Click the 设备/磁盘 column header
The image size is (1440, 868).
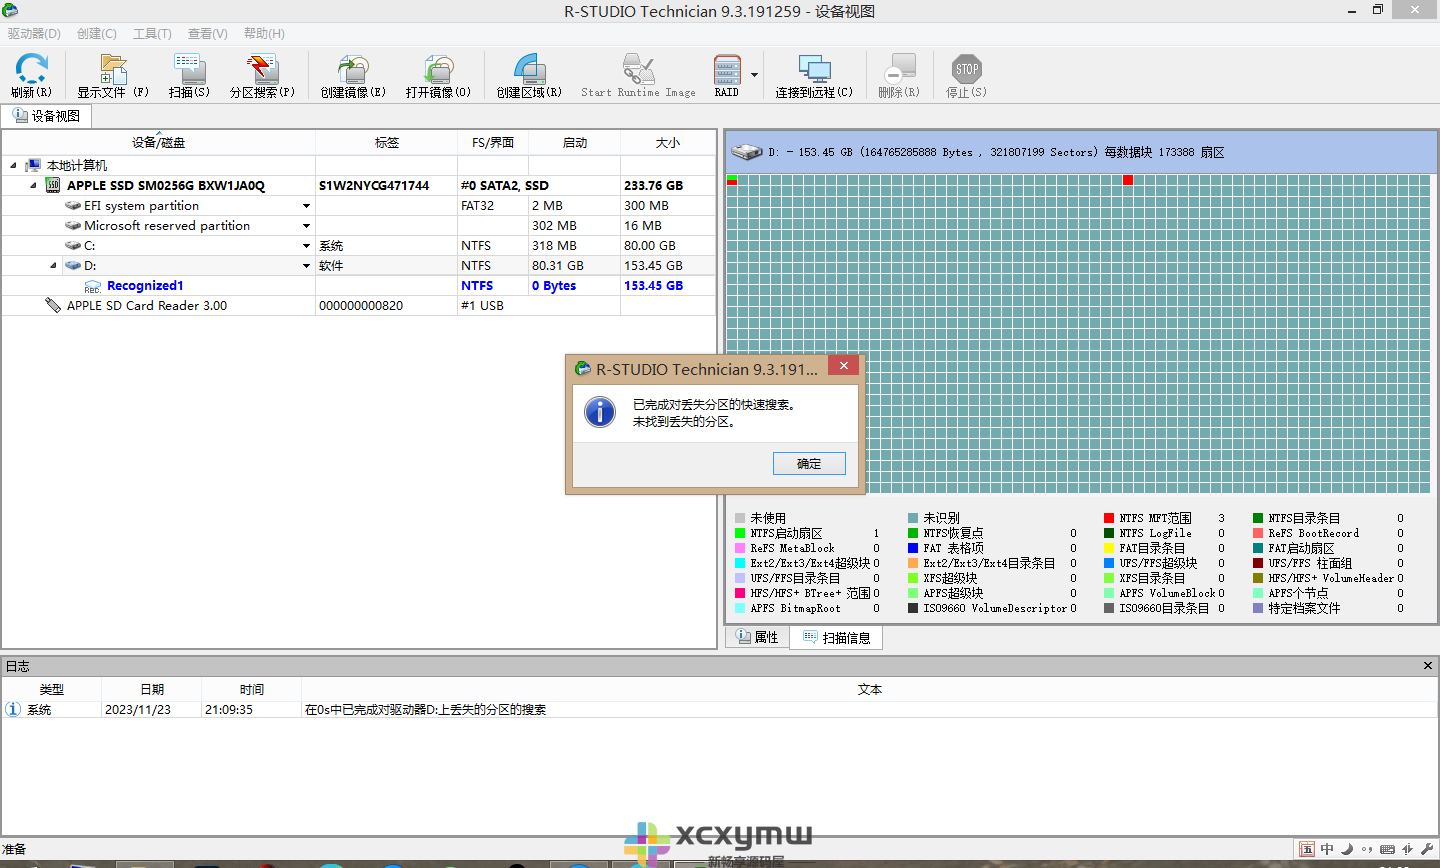pos(158,142)
